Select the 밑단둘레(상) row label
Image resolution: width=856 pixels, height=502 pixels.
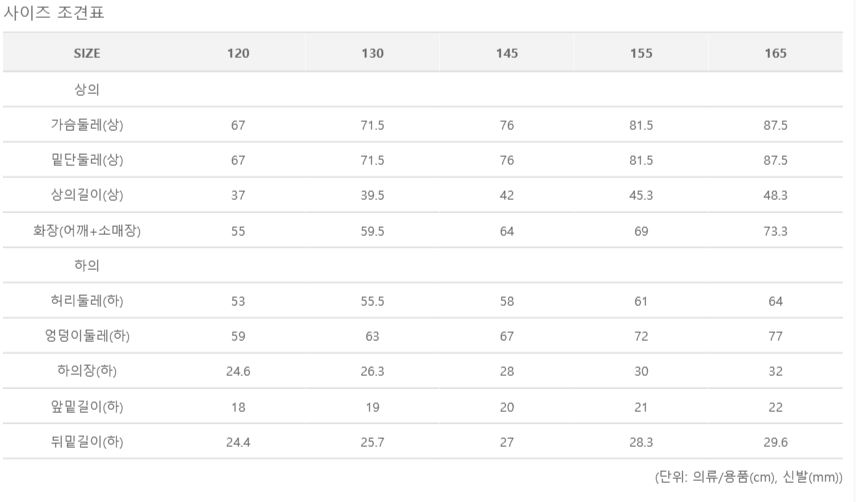87,160
